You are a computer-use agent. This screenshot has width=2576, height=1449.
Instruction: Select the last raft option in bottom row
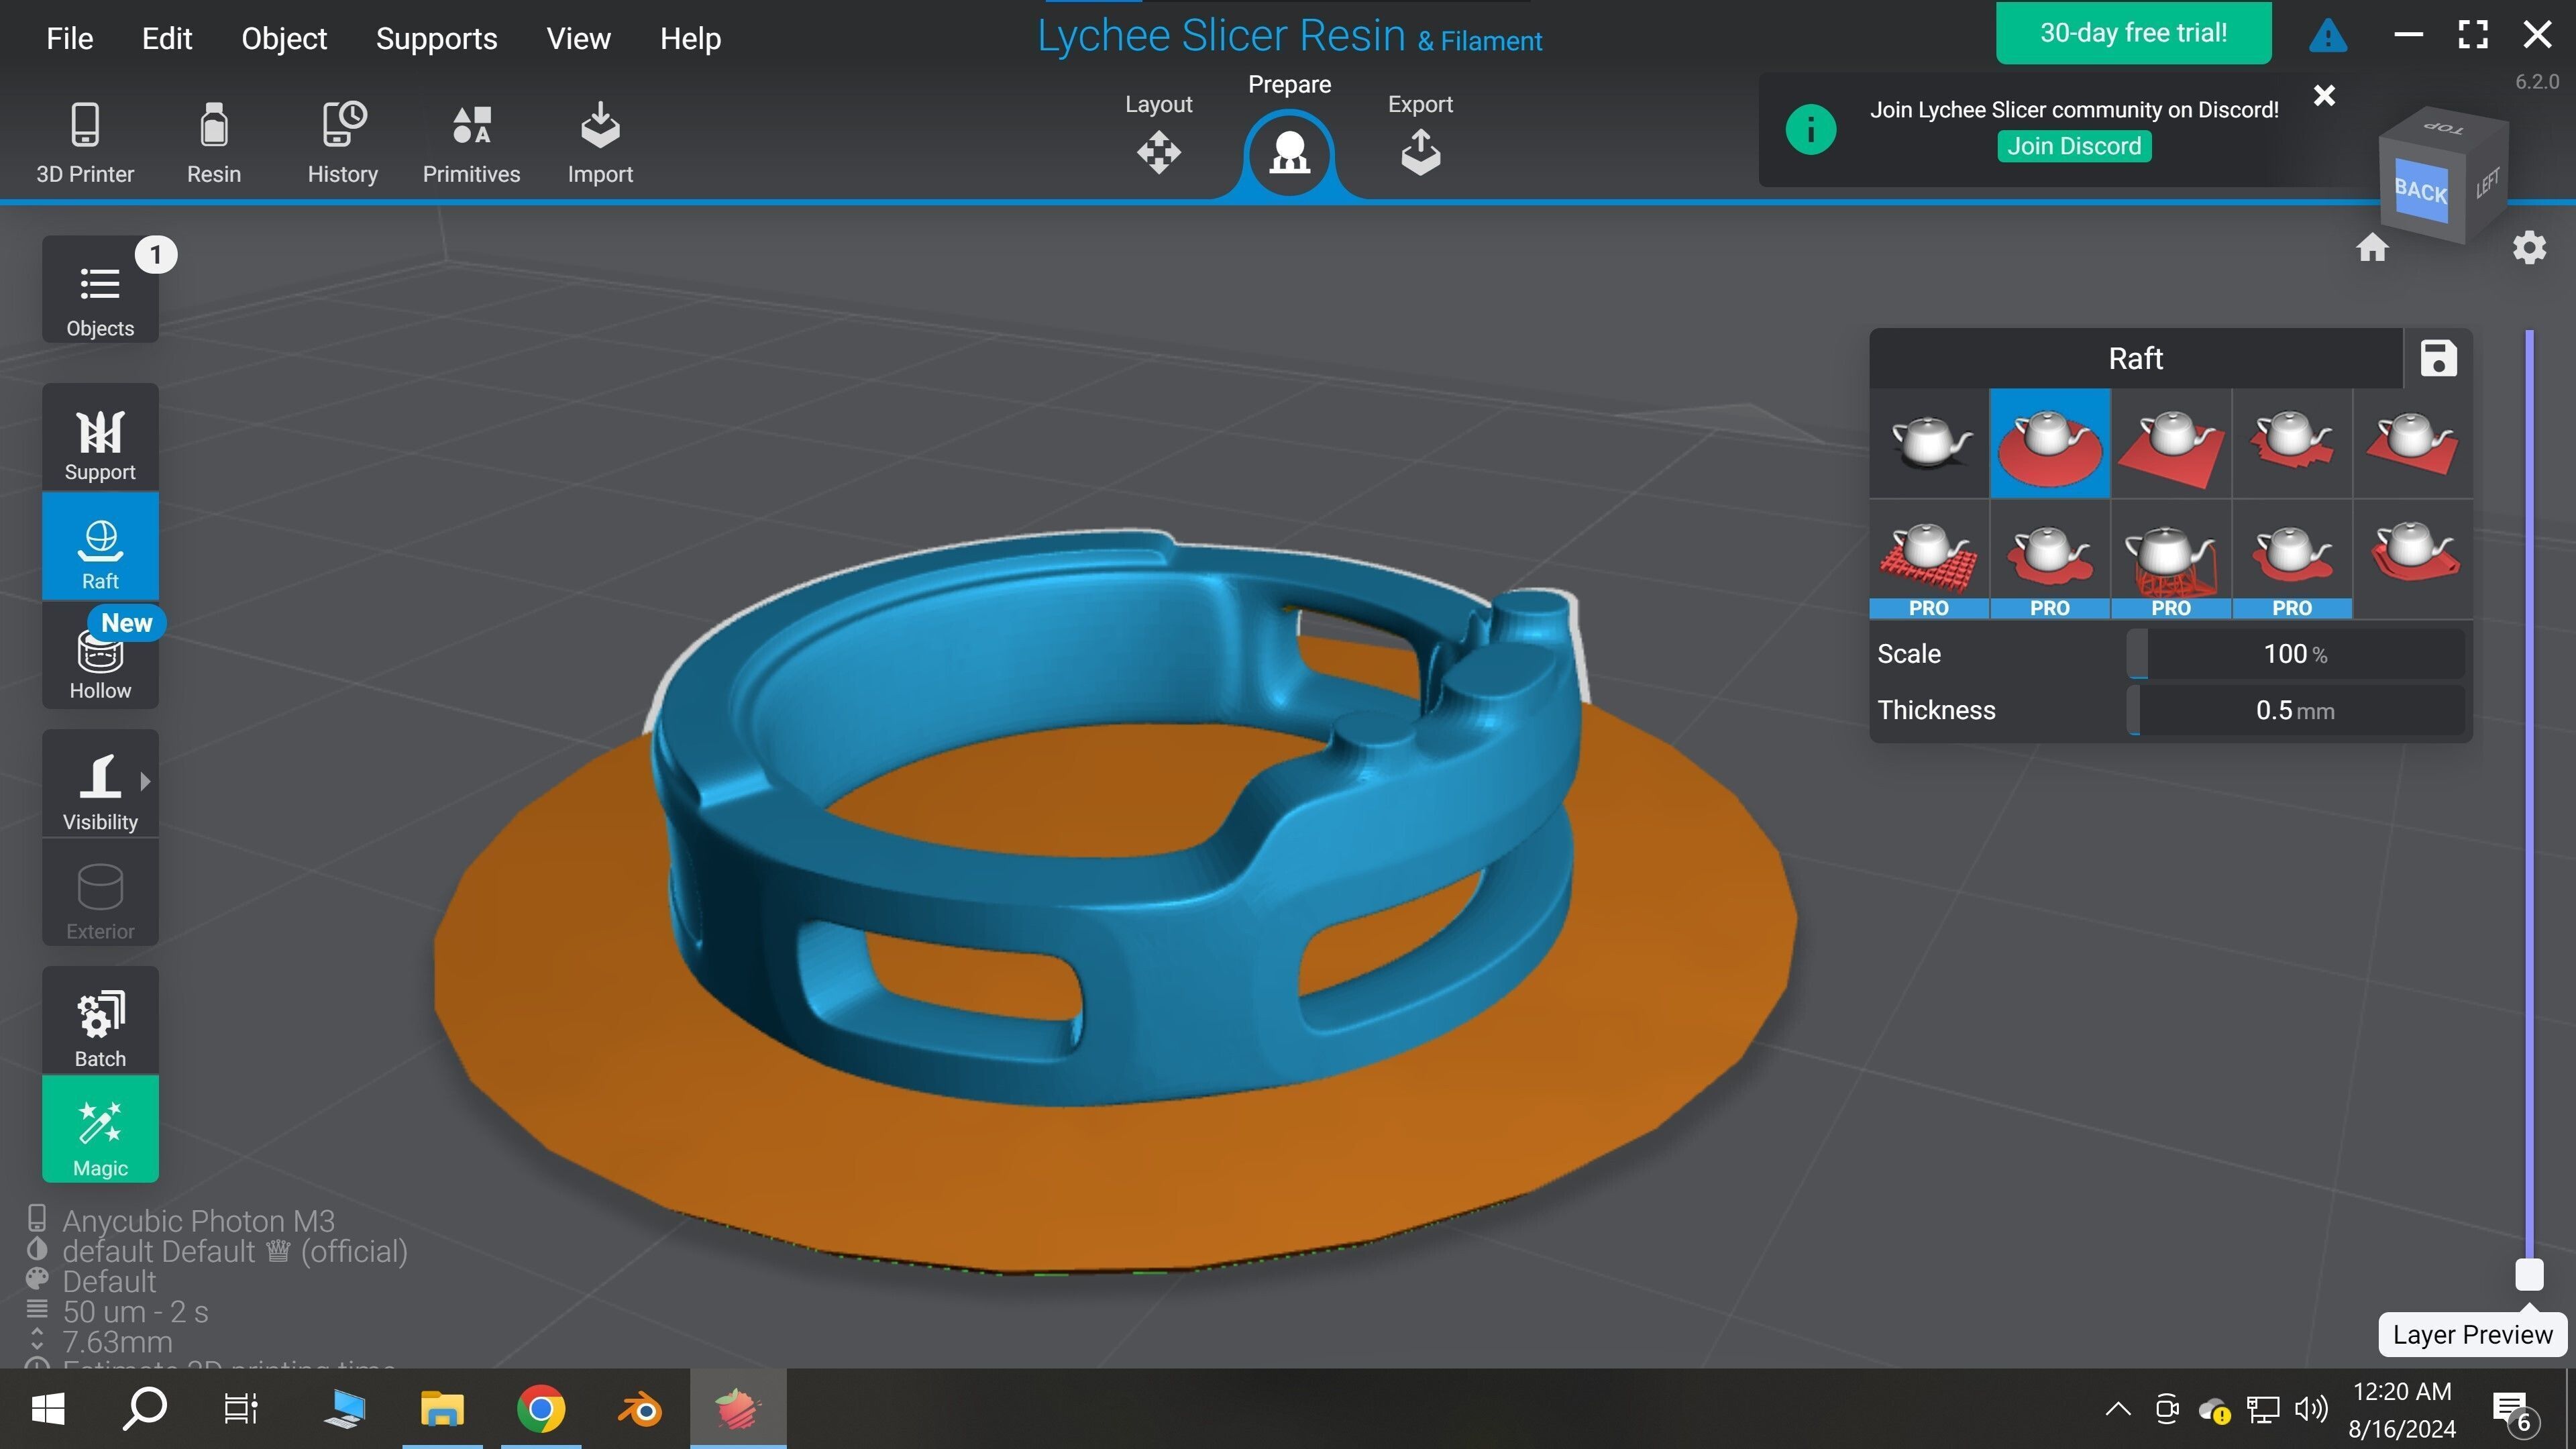(x=2413, y=559)
